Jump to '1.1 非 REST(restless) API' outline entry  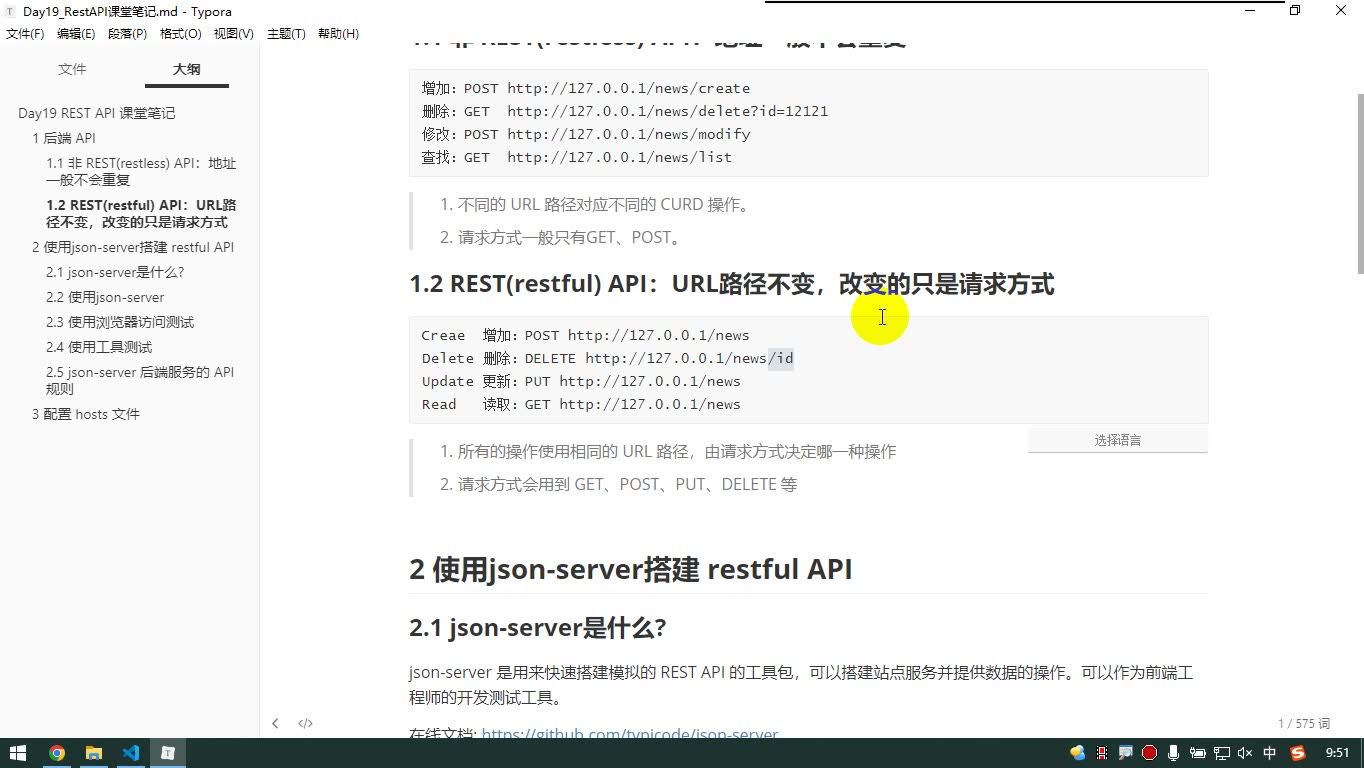click(141, 171)
